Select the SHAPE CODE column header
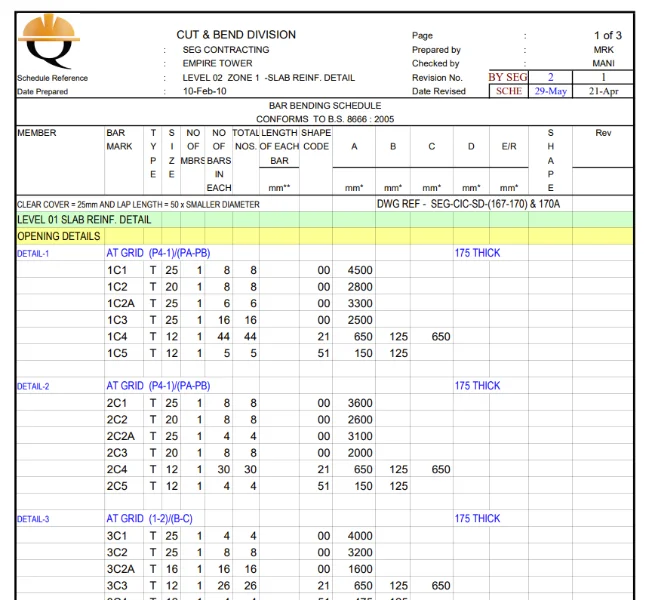The width and height of the screenshot is (652, 600). [316, 139]
